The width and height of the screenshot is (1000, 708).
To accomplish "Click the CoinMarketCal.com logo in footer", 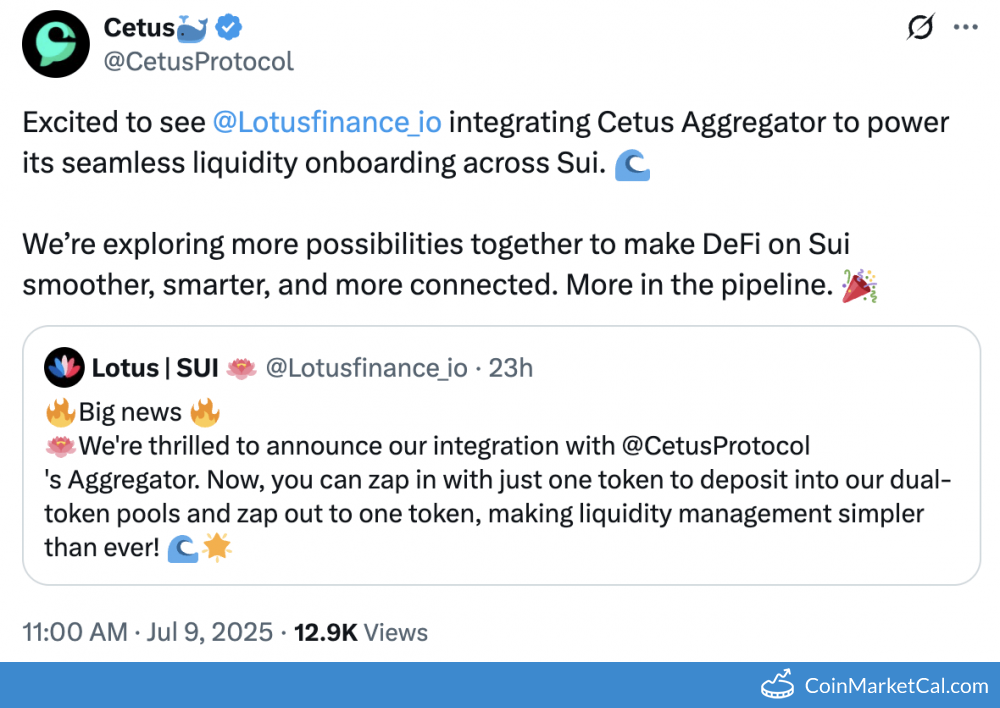I will (x=874, y=685).
